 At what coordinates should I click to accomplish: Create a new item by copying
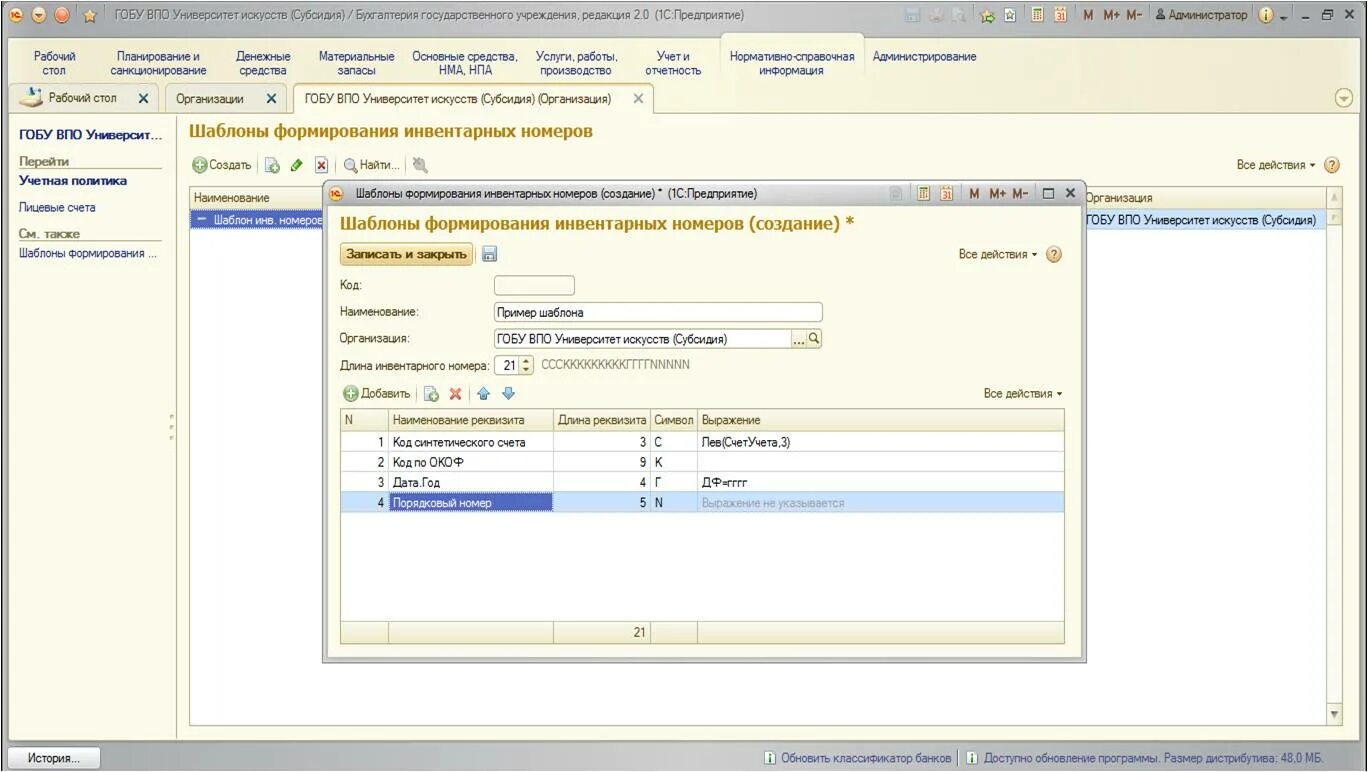click(x=272, y=165)
